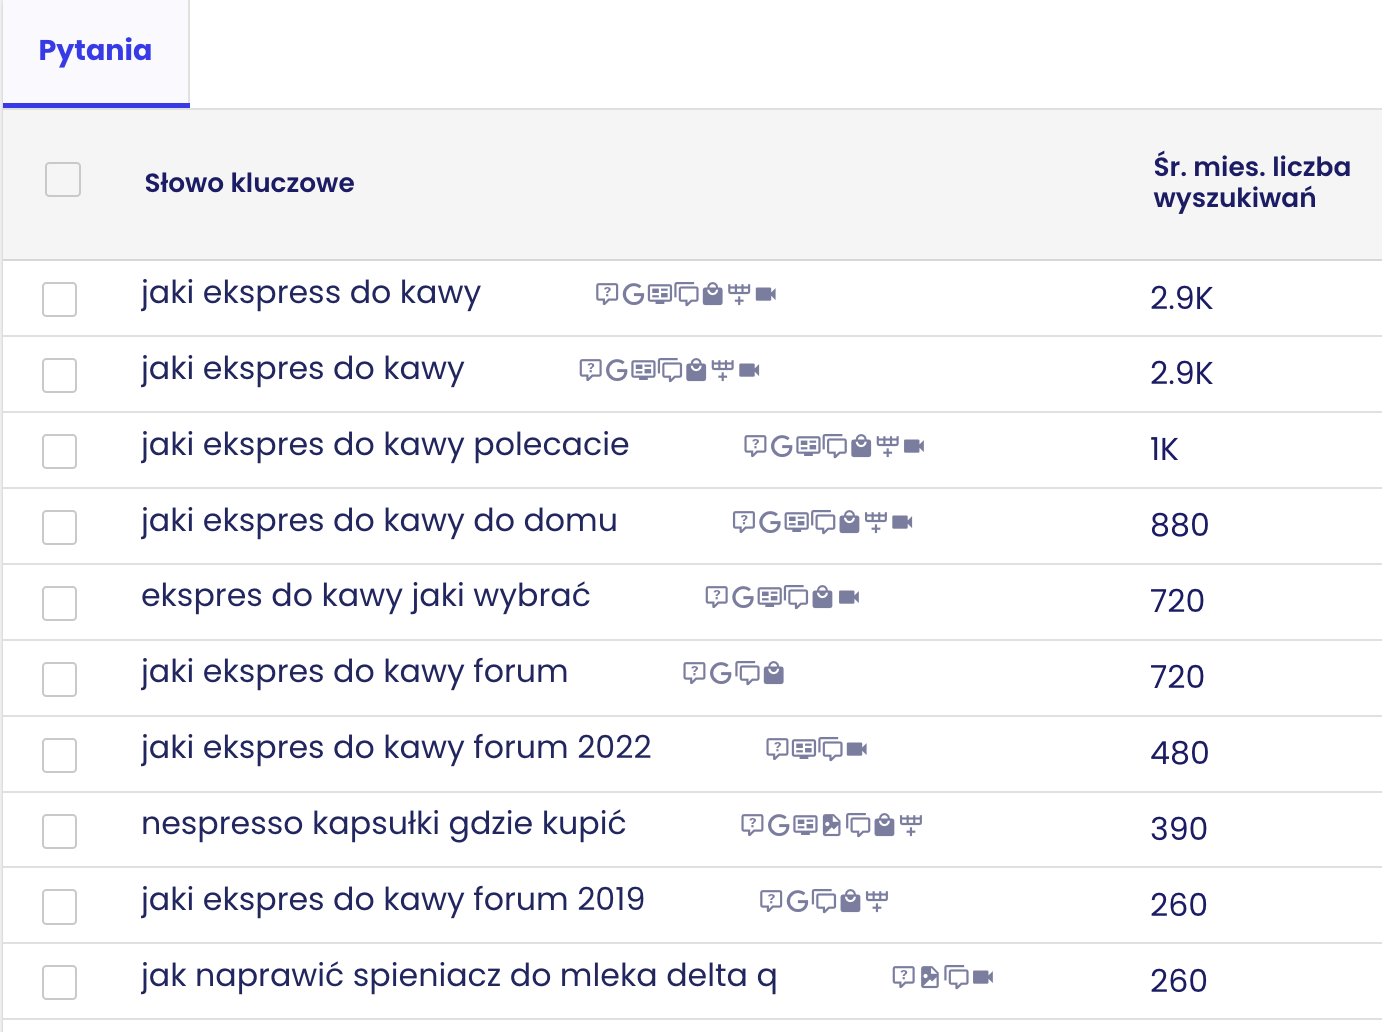Tick checkbox for 'ekspres do kawy jaki wybrać'
This screenshot has height=1032, width=1382.
point(60,603)
